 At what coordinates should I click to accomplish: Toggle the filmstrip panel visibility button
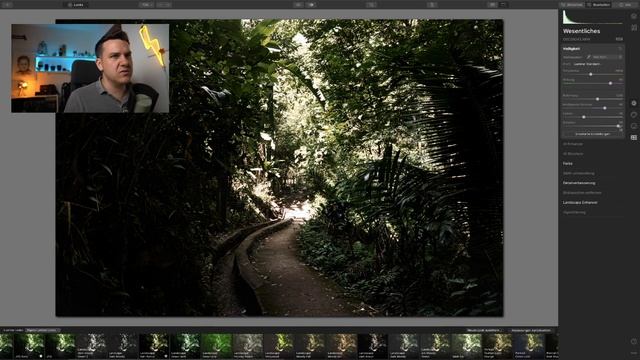493,4
